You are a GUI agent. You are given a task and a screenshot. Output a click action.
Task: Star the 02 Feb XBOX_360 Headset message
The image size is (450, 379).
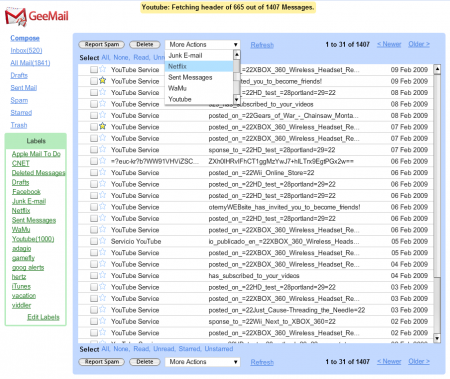tap(103, 332)
